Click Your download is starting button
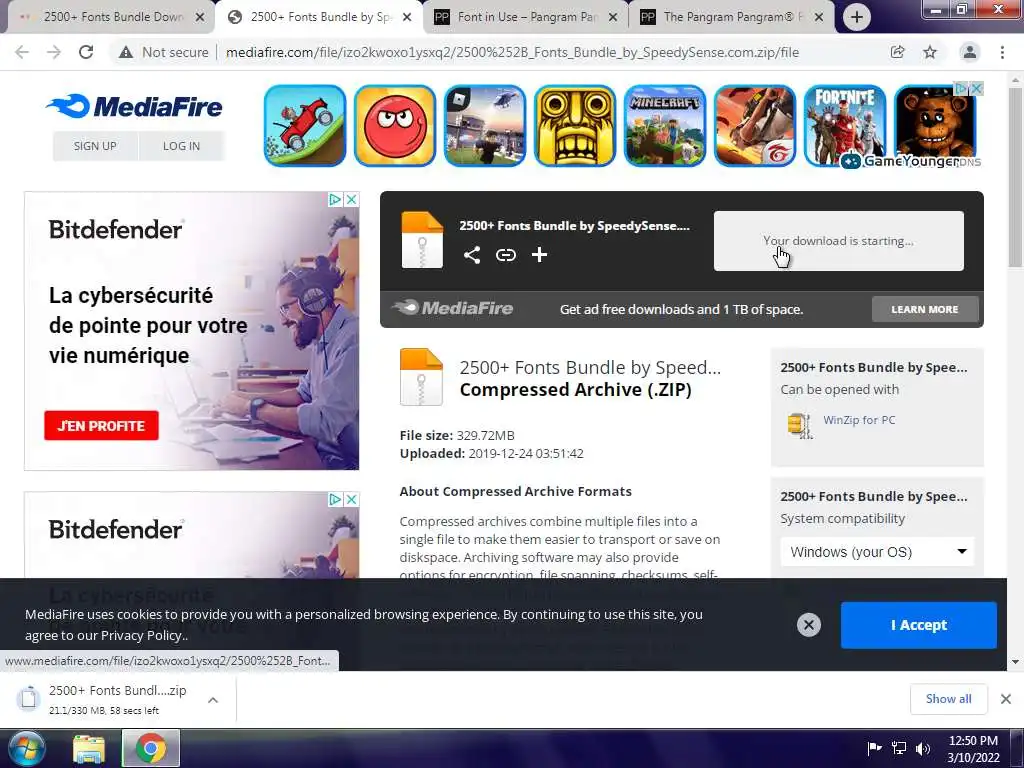 coord(839,240)
